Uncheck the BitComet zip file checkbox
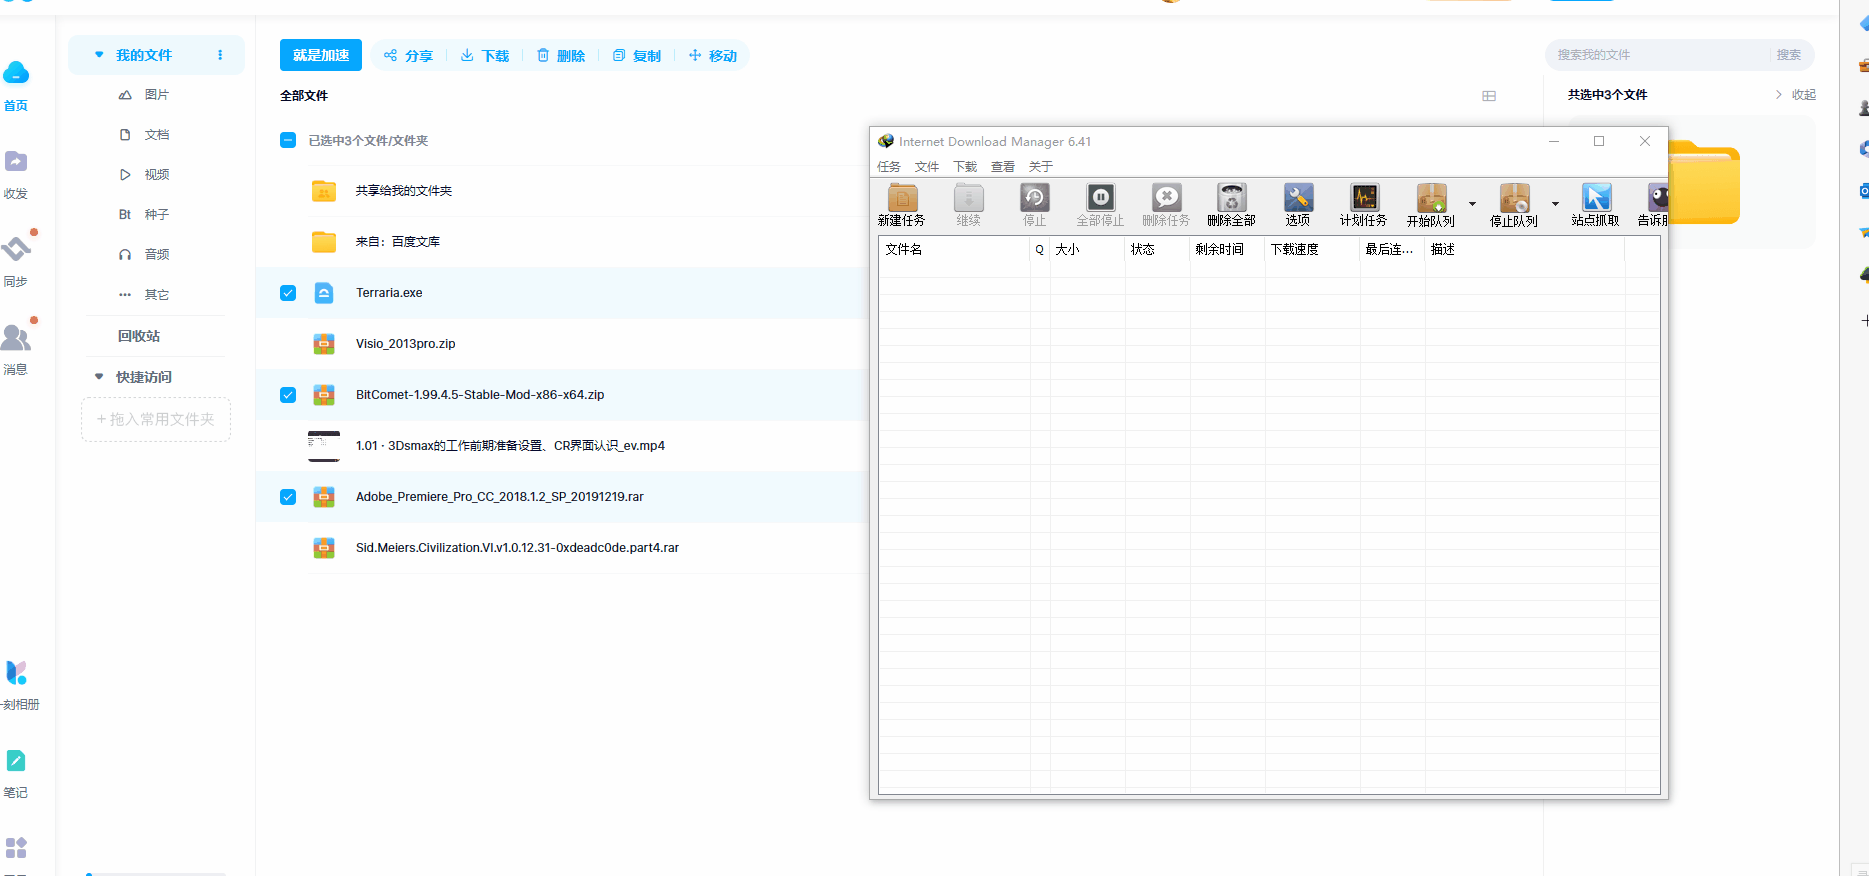1869x876 pixels. coord(288,395)
